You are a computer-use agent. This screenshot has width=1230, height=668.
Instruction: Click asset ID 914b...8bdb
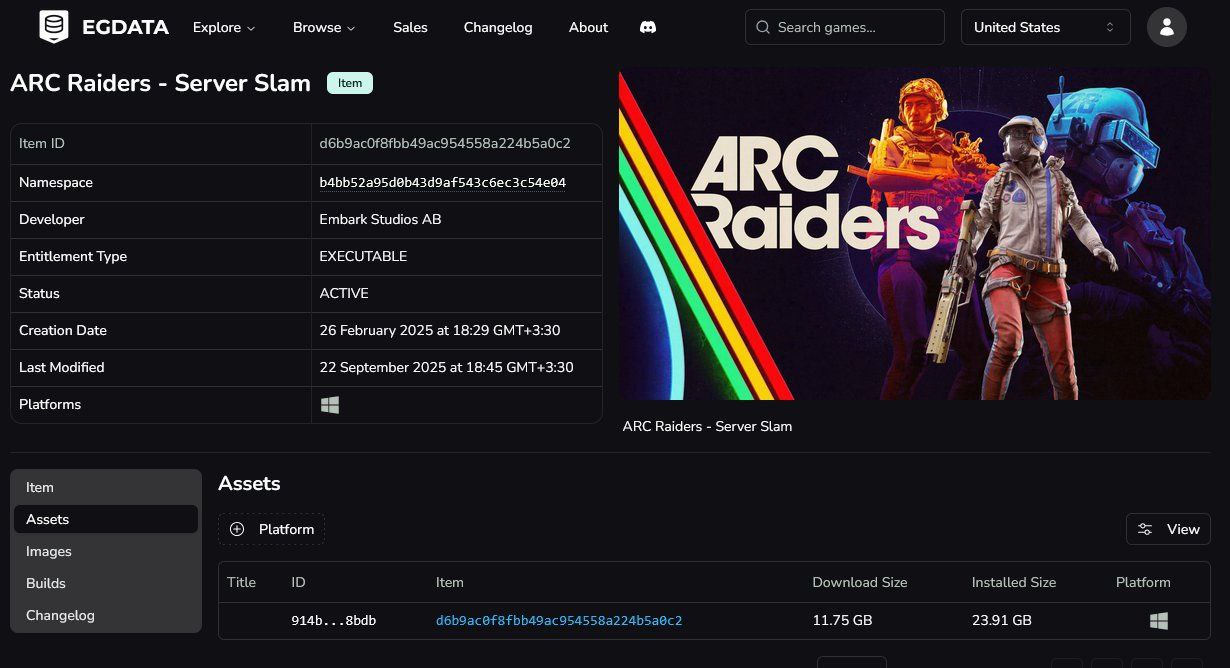(334, 621)
